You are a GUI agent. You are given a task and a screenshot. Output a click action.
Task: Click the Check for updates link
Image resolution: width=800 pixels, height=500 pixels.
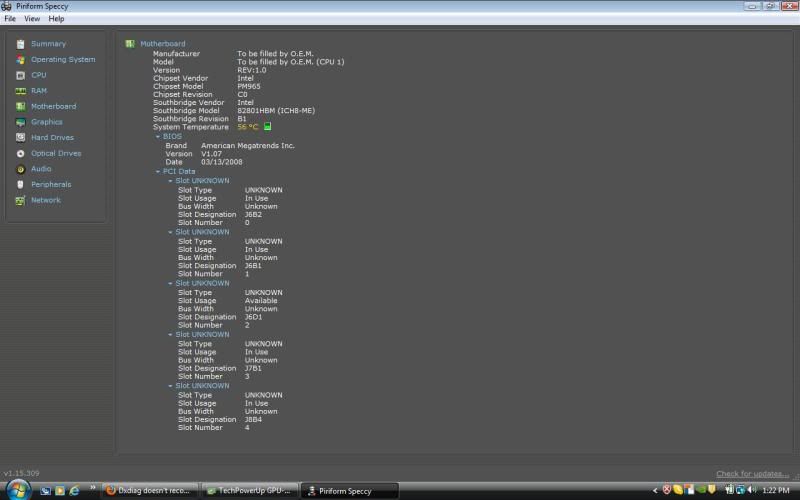tap(752, 474)
